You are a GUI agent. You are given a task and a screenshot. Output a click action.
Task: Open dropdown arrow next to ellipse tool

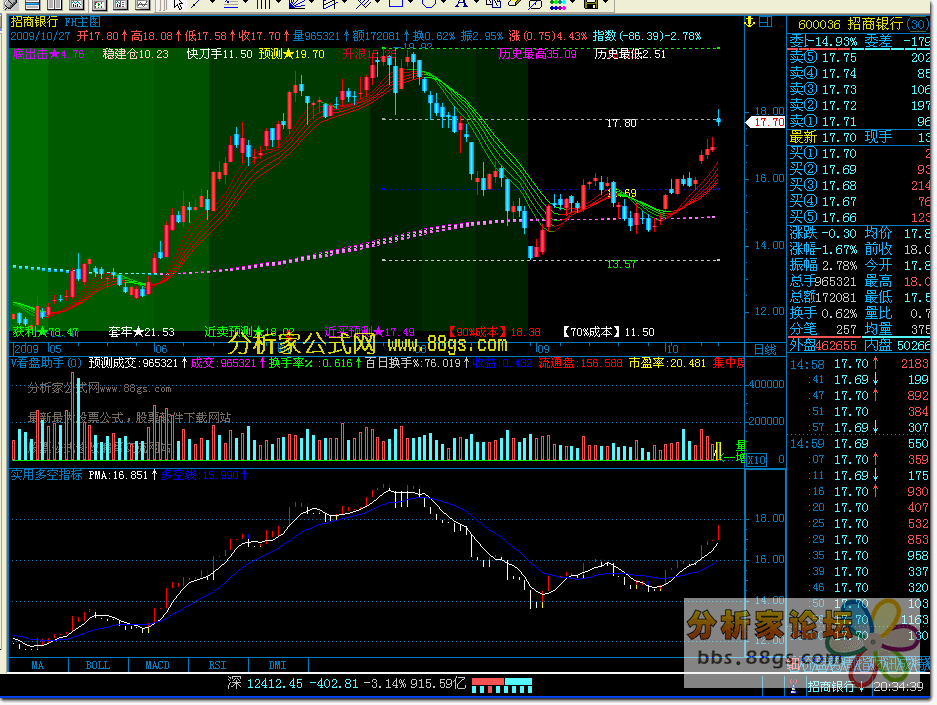(443, 3)
